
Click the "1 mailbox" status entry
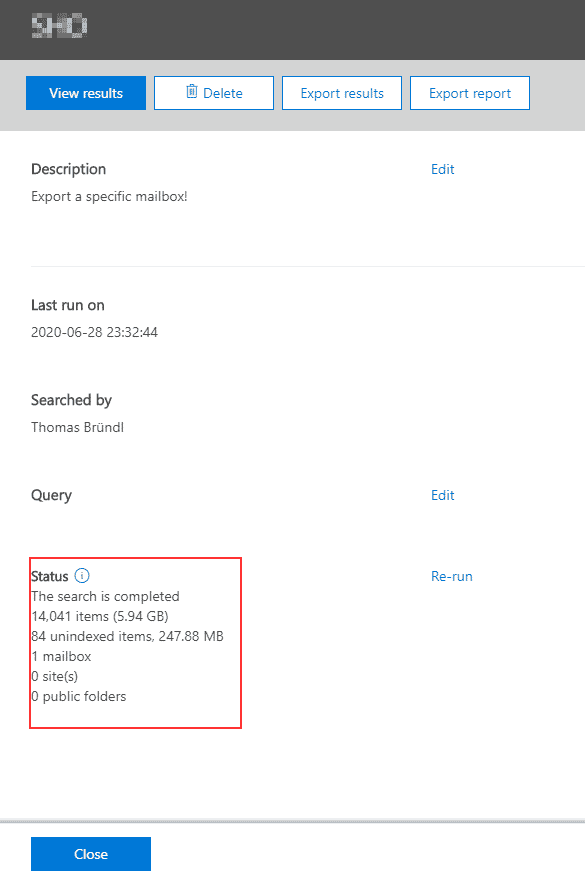pyautogui.click(x=61, y=656)
